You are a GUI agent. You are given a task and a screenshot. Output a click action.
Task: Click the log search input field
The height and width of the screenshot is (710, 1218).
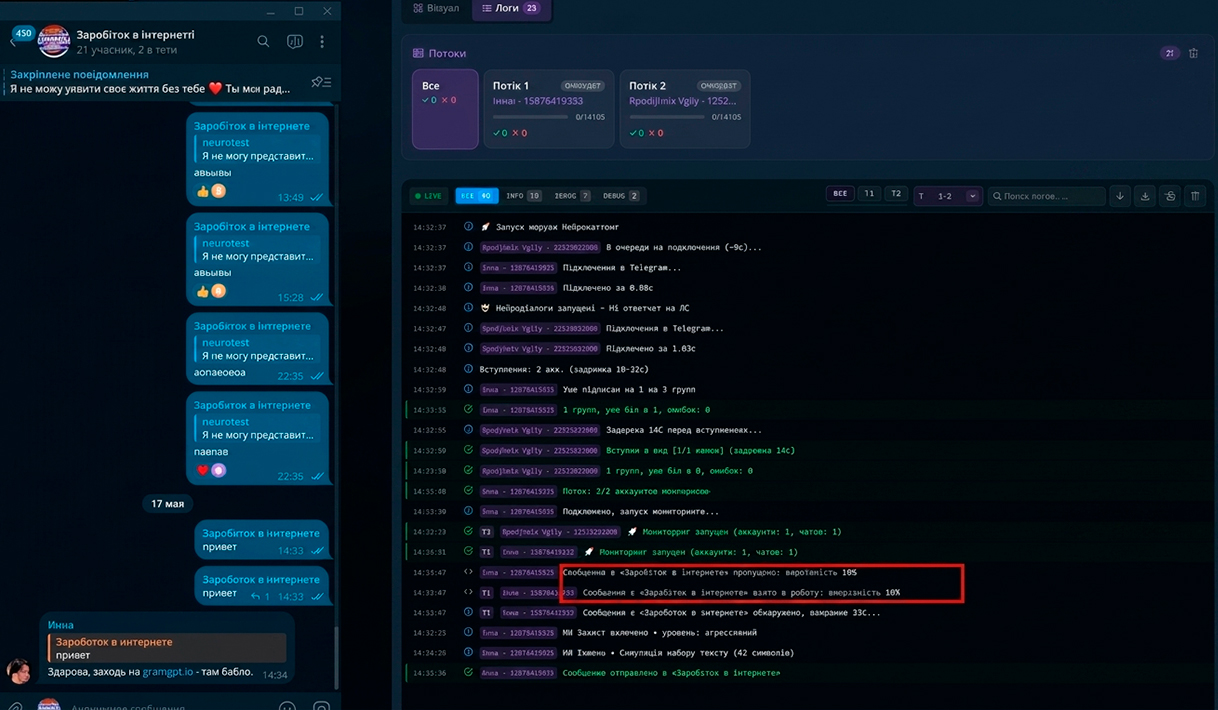point(1046,196)
